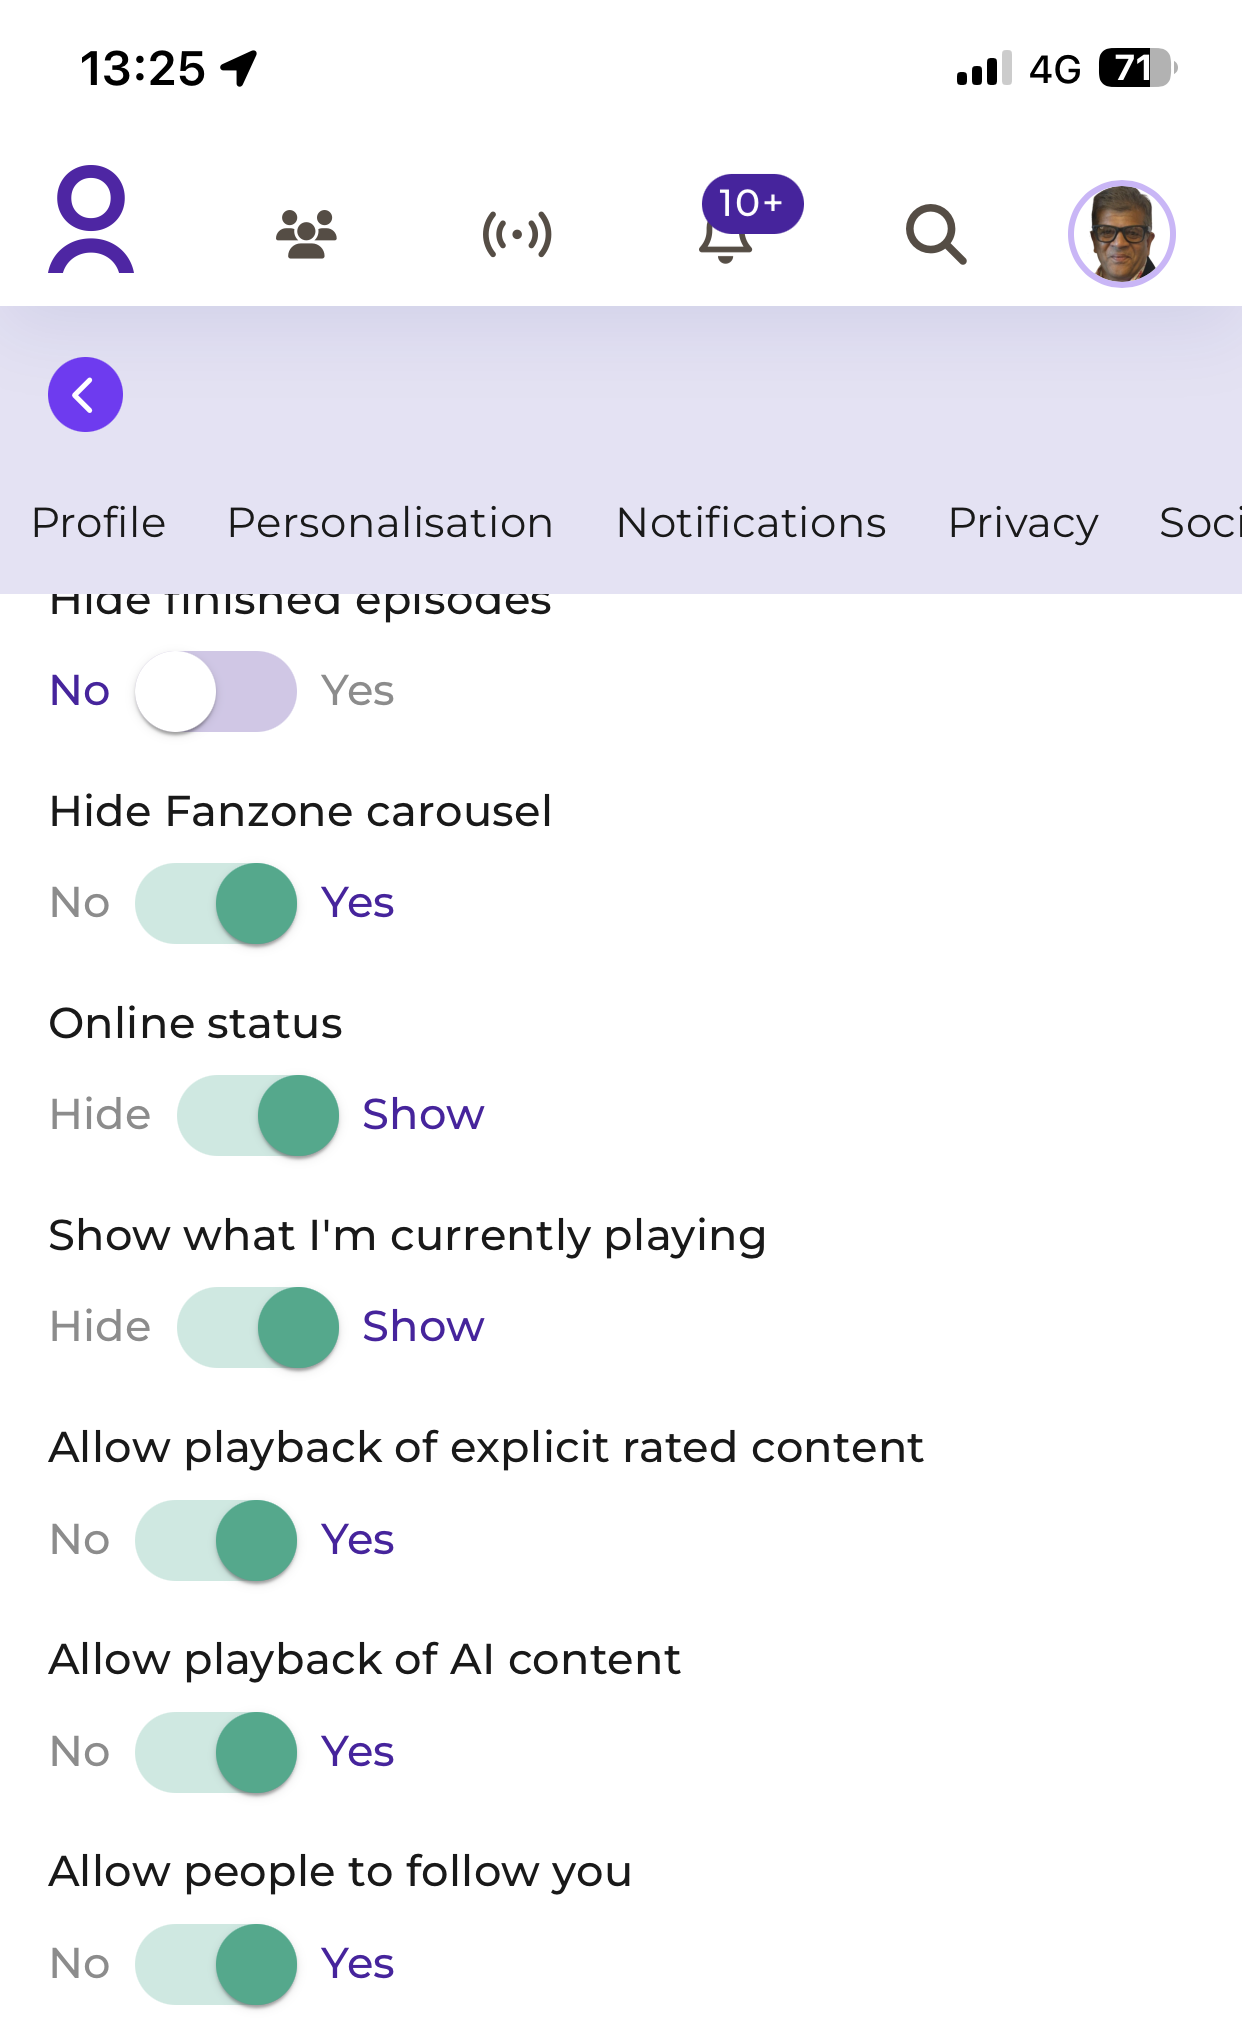1242x2042 pixels.
Task: Open the Personalisation tab
Action: (x=391, y=522)
